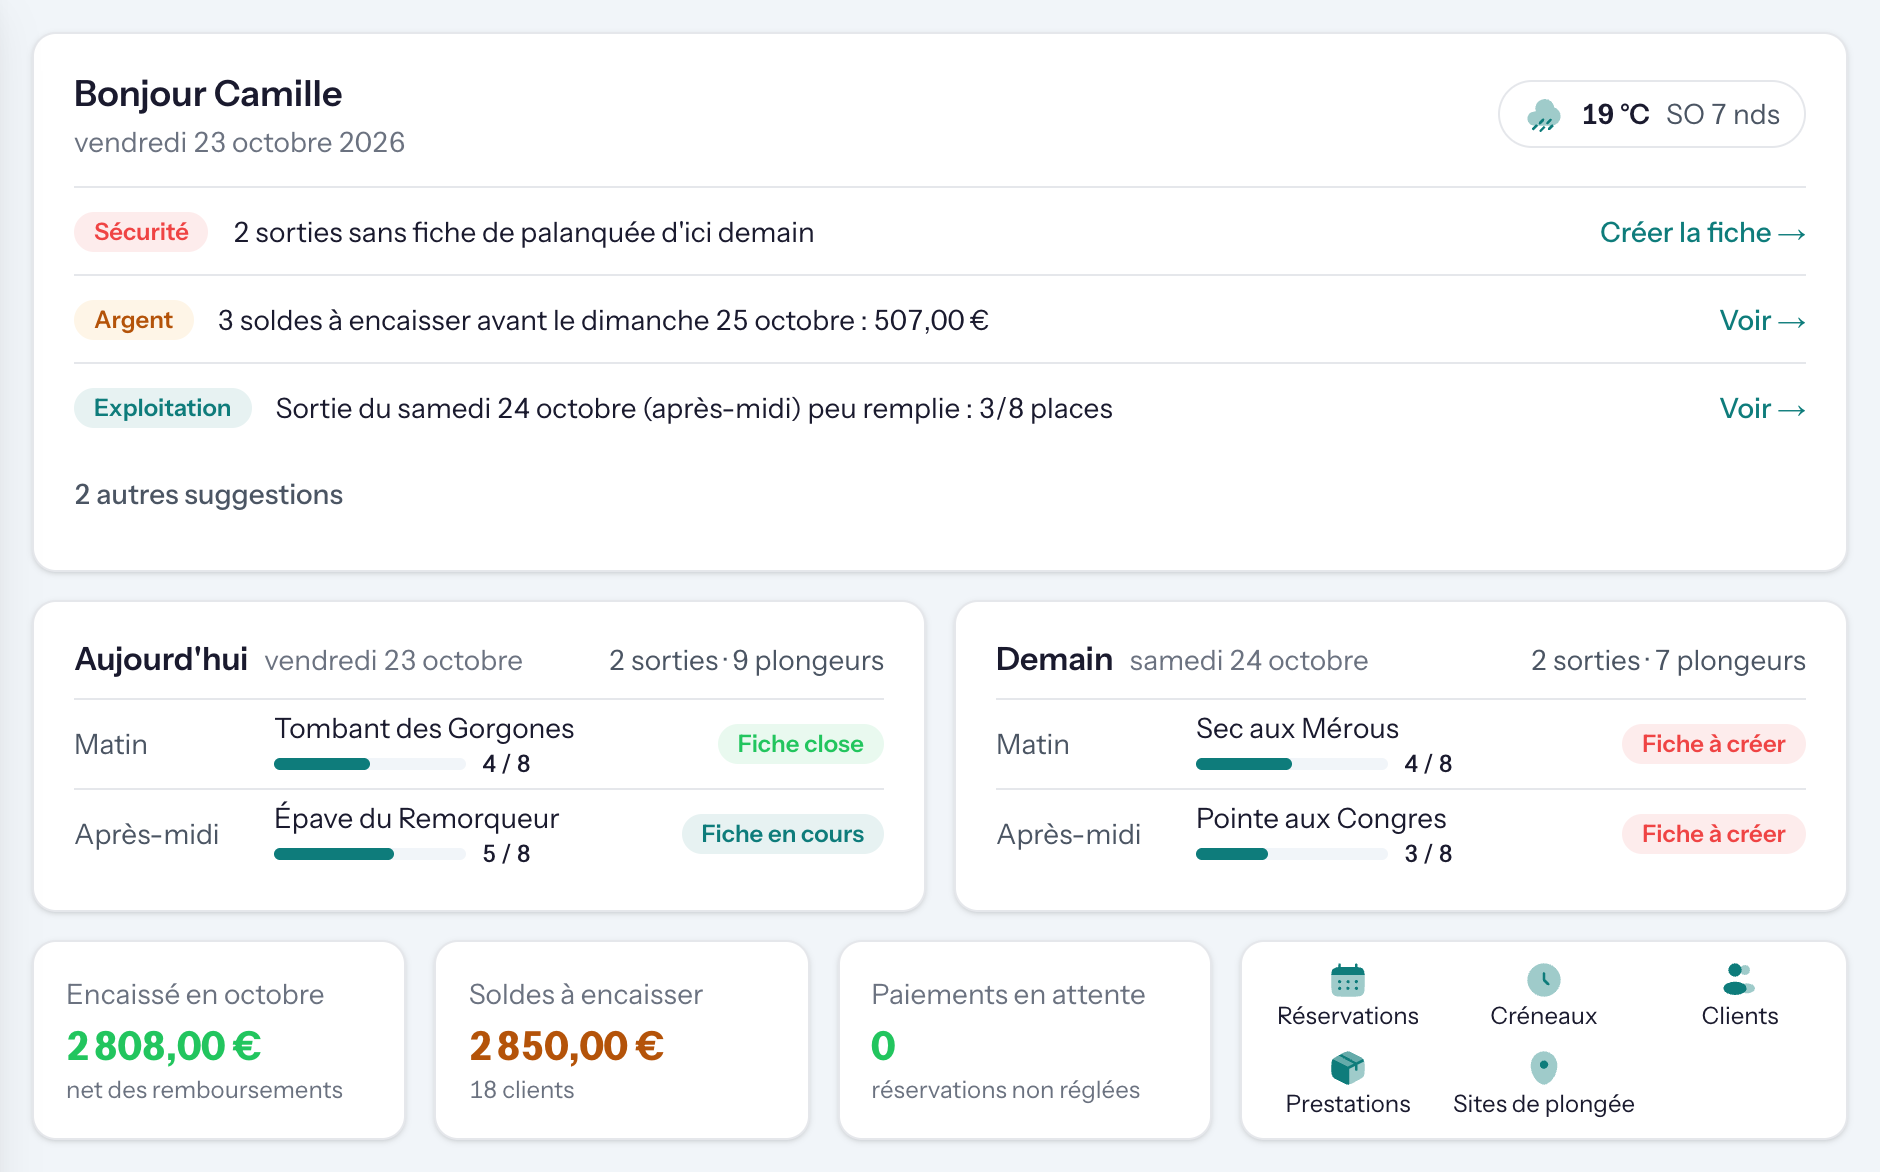Screen dimensions: 1880x1172
Task: Open the Clients people icon
Action: 1739,980
